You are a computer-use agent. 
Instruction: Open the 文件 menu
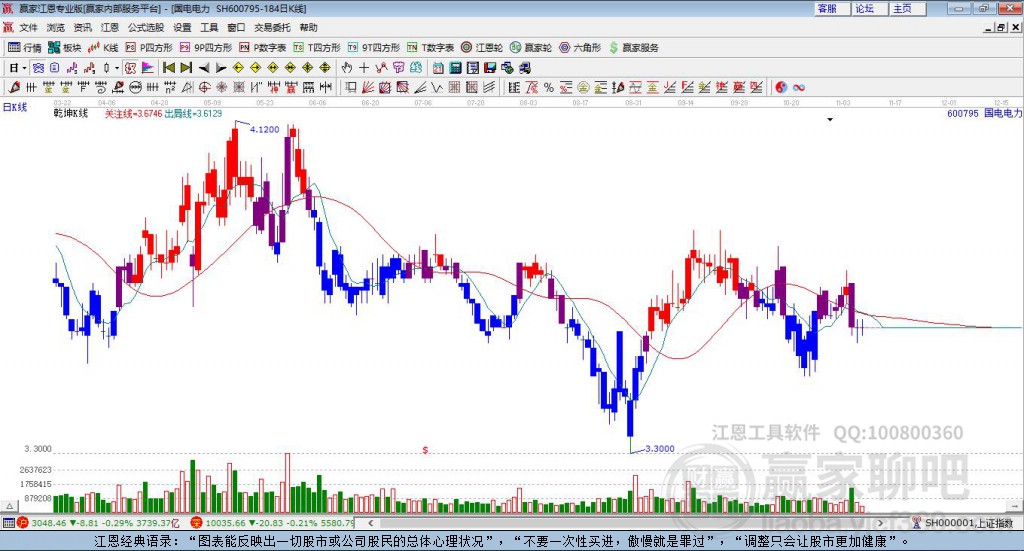click(28, 27)
